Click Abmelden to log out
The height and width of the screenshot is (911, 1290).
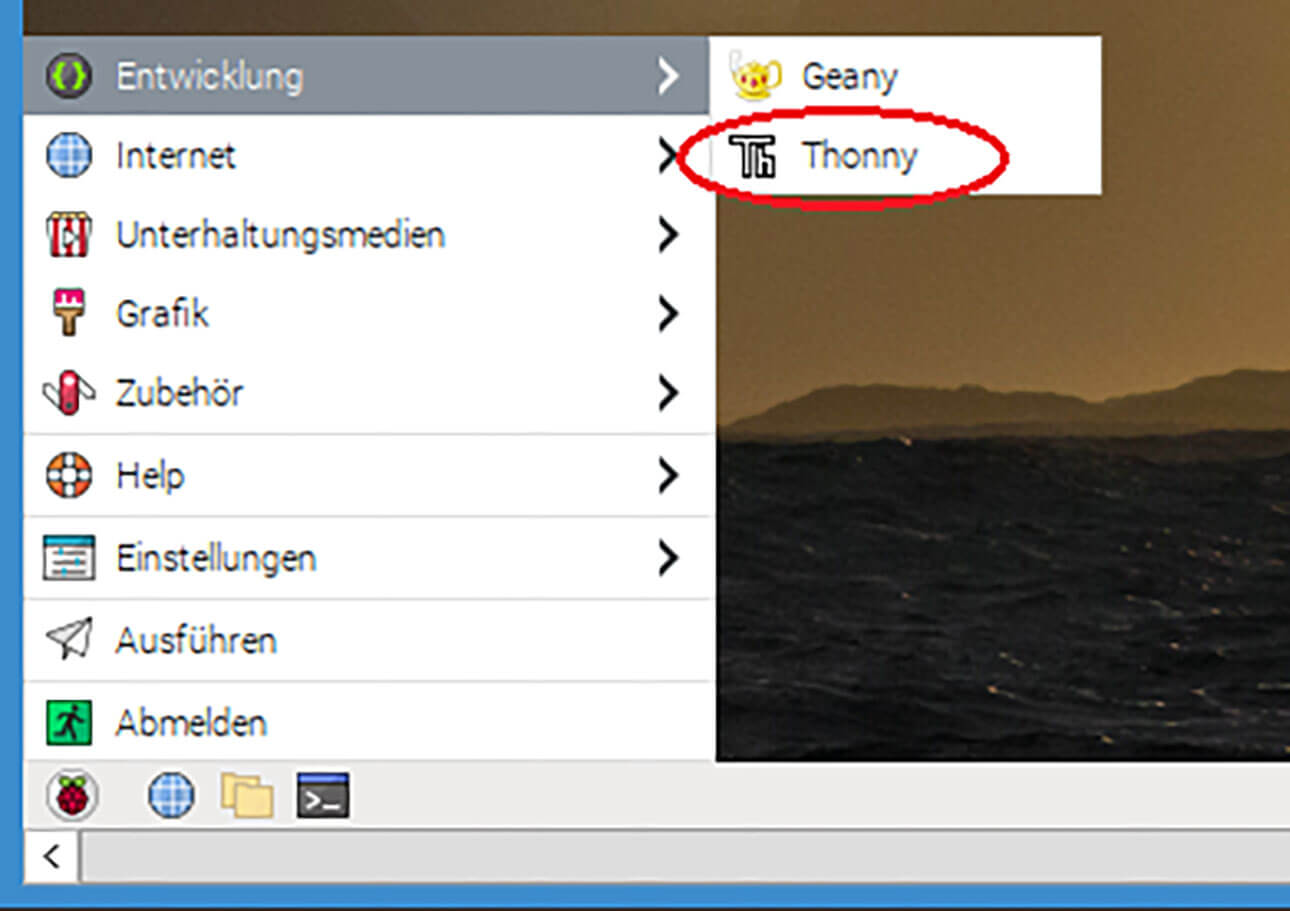click(x=190, y=721)
